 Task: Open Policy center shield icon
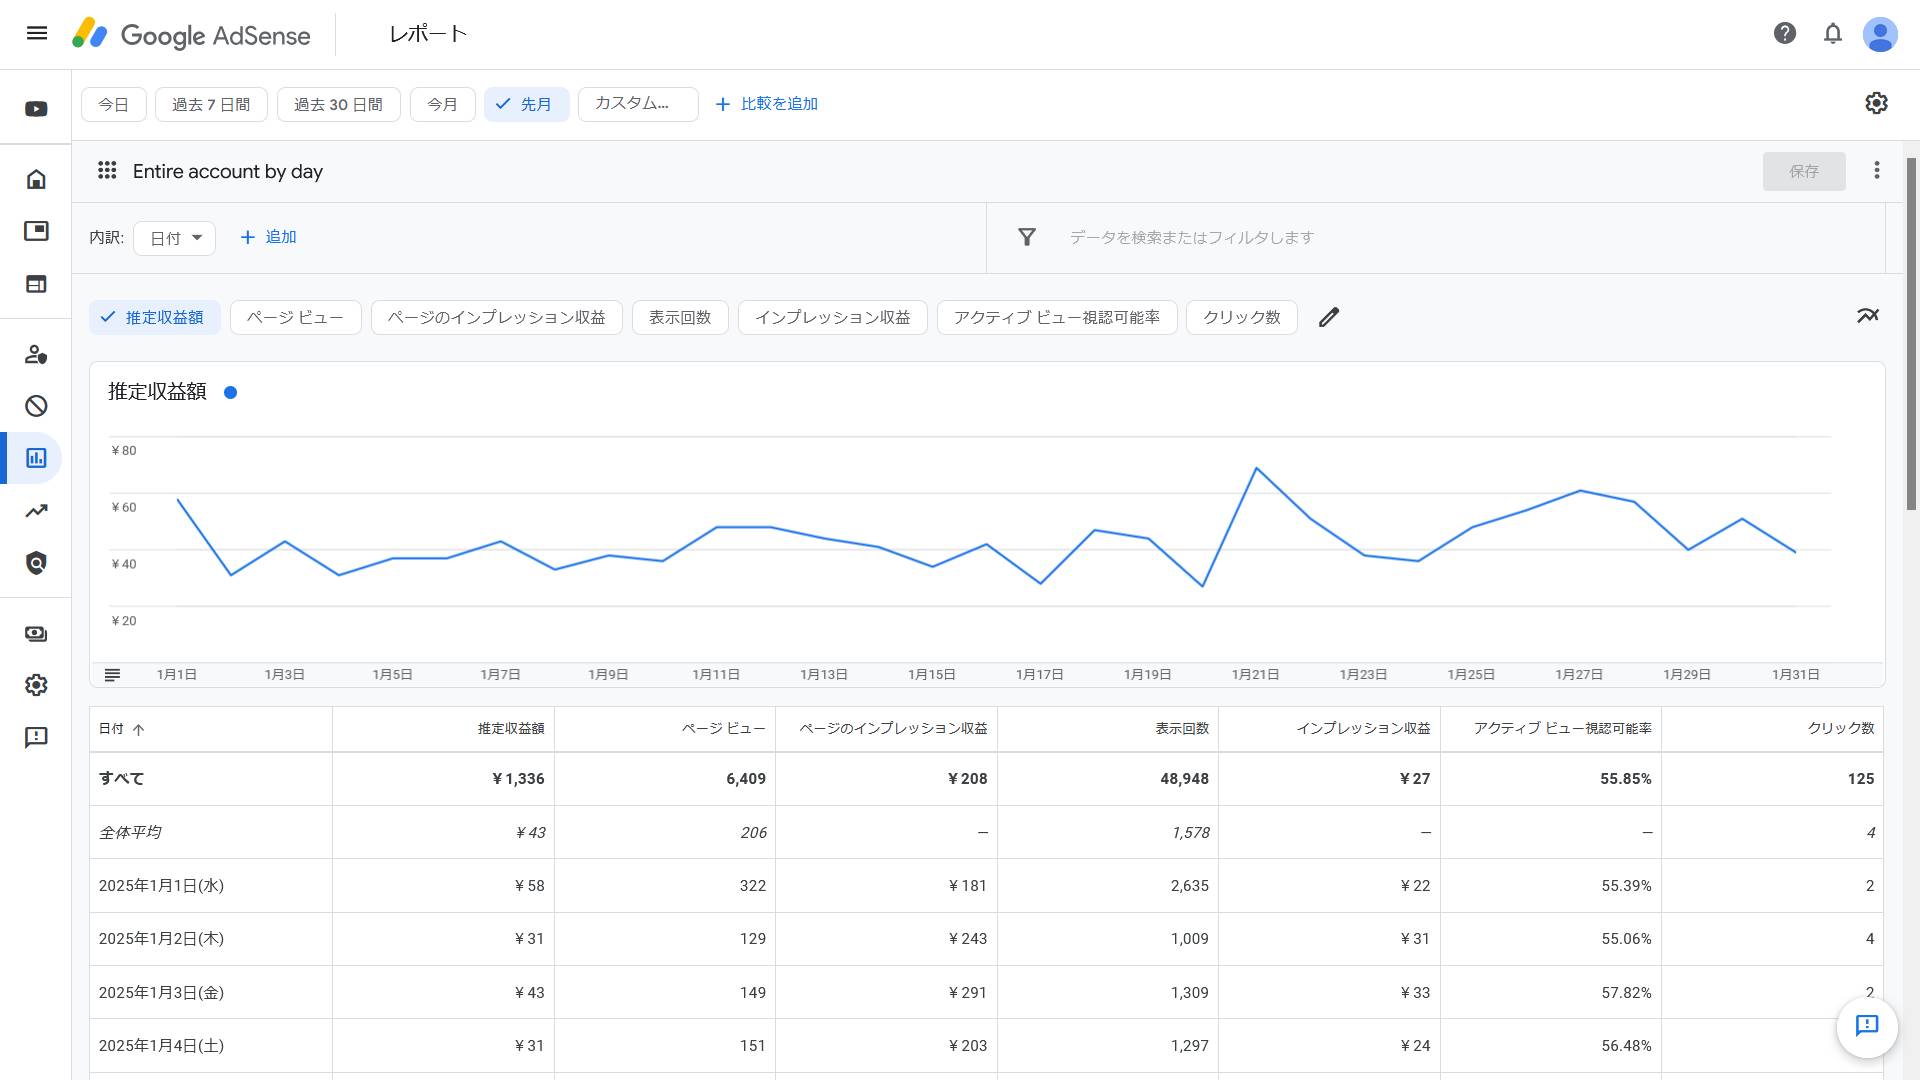pos(36,563)
